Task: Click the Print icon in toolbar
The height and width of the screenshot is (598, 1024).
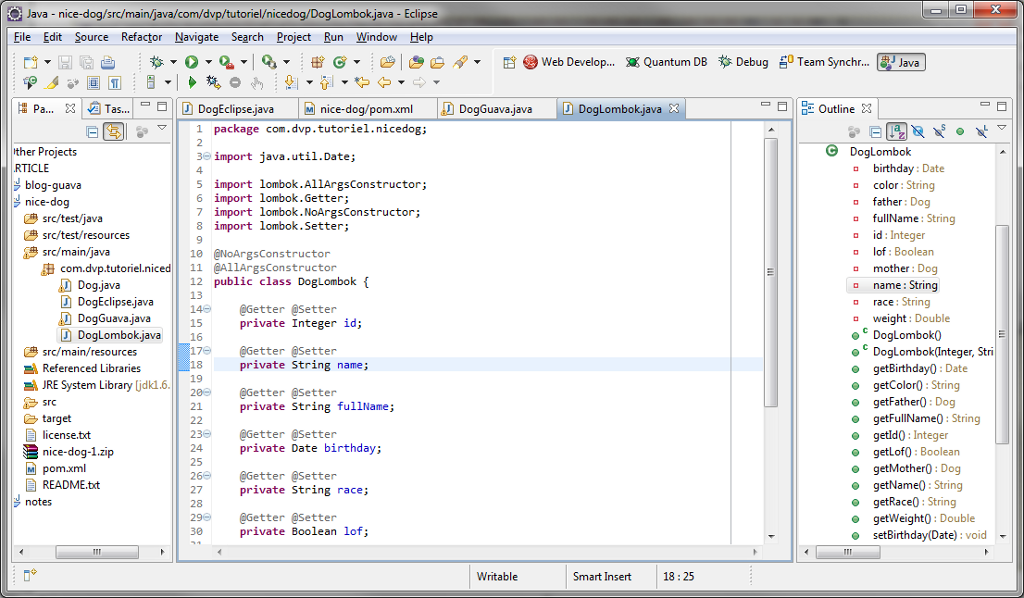Action: coord(107,62)
